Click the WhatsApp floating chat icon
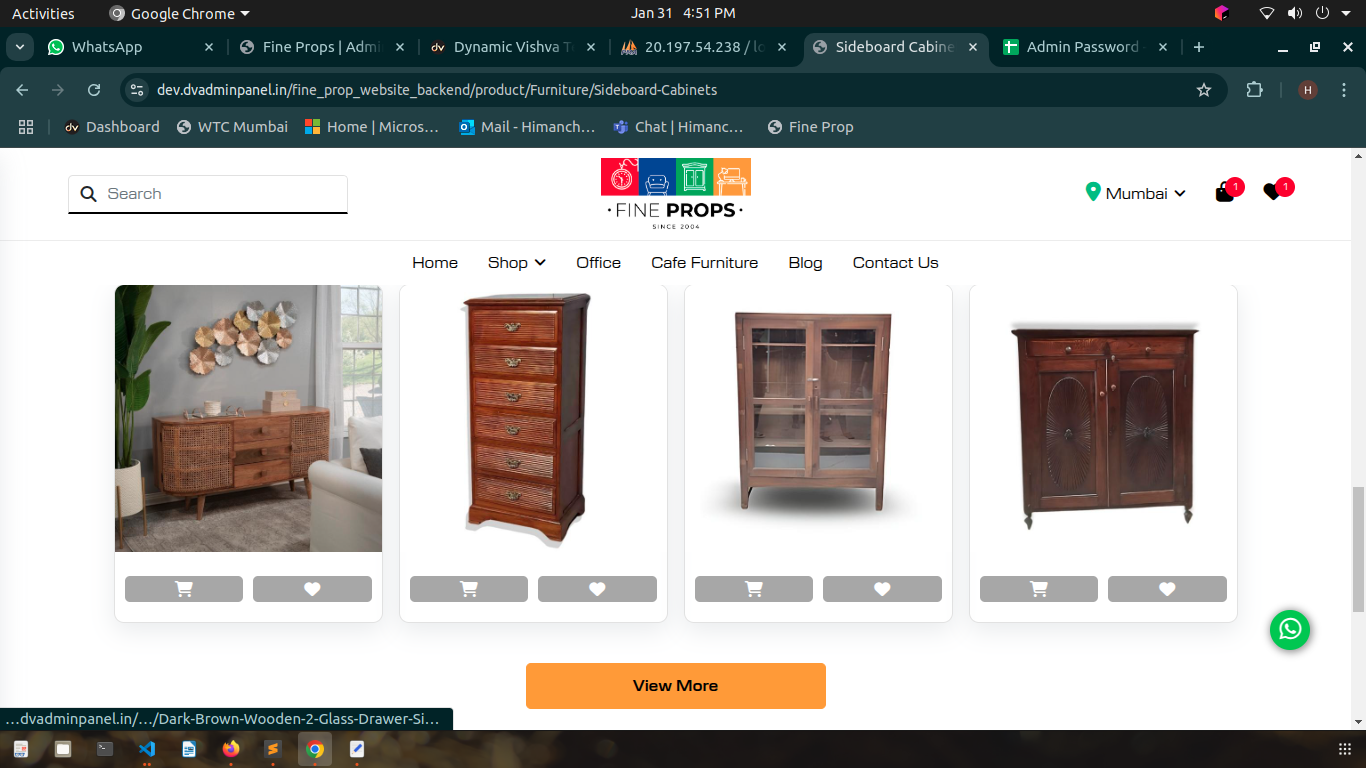1366x768 pixels. 1290,629
